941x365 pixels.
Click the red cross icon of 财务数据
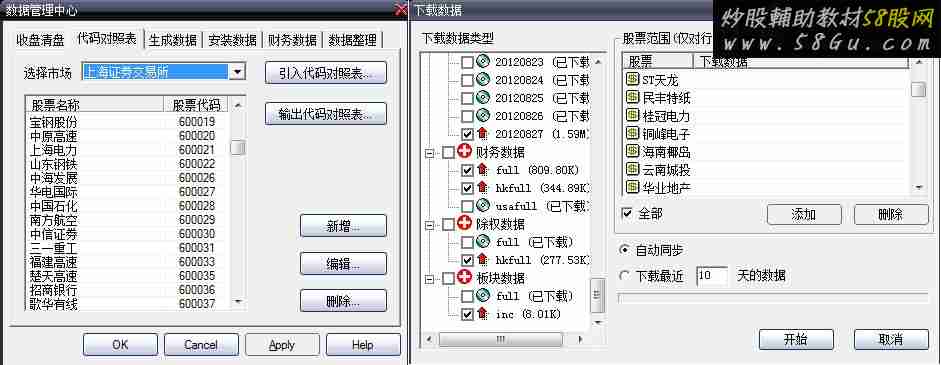[464, 152]
